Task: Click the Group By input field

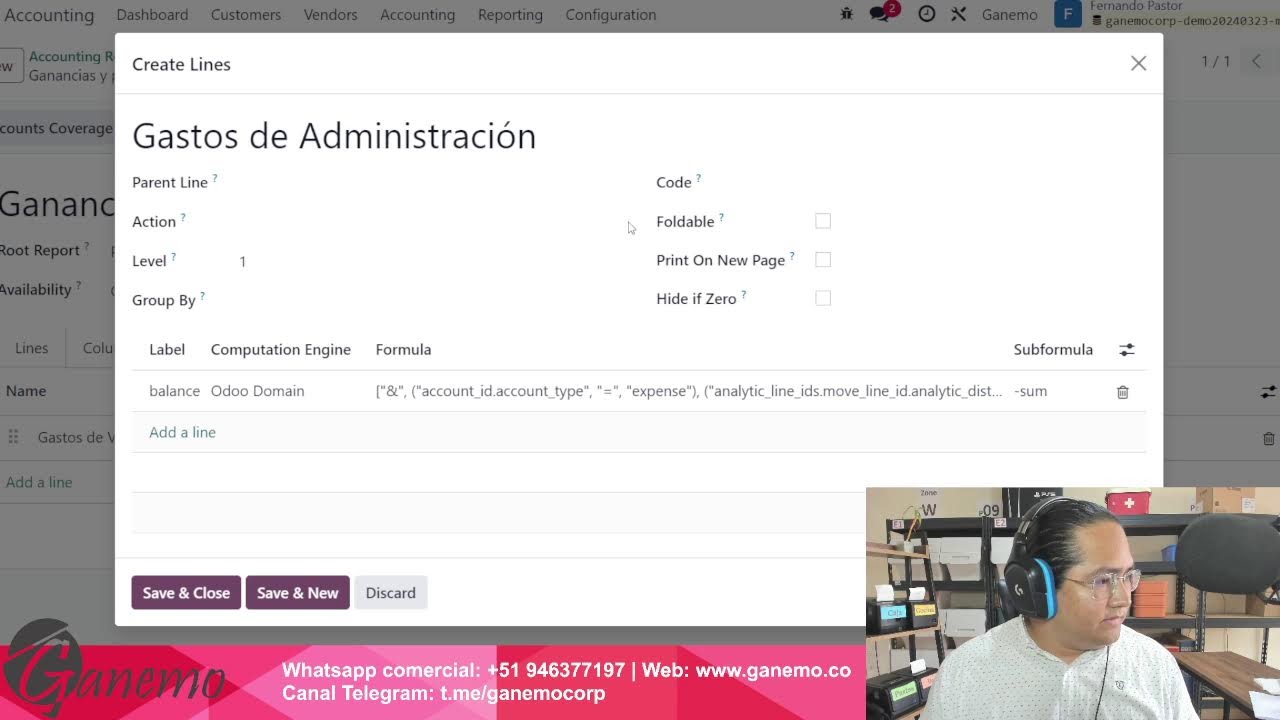Action: [x=428, y=300]
